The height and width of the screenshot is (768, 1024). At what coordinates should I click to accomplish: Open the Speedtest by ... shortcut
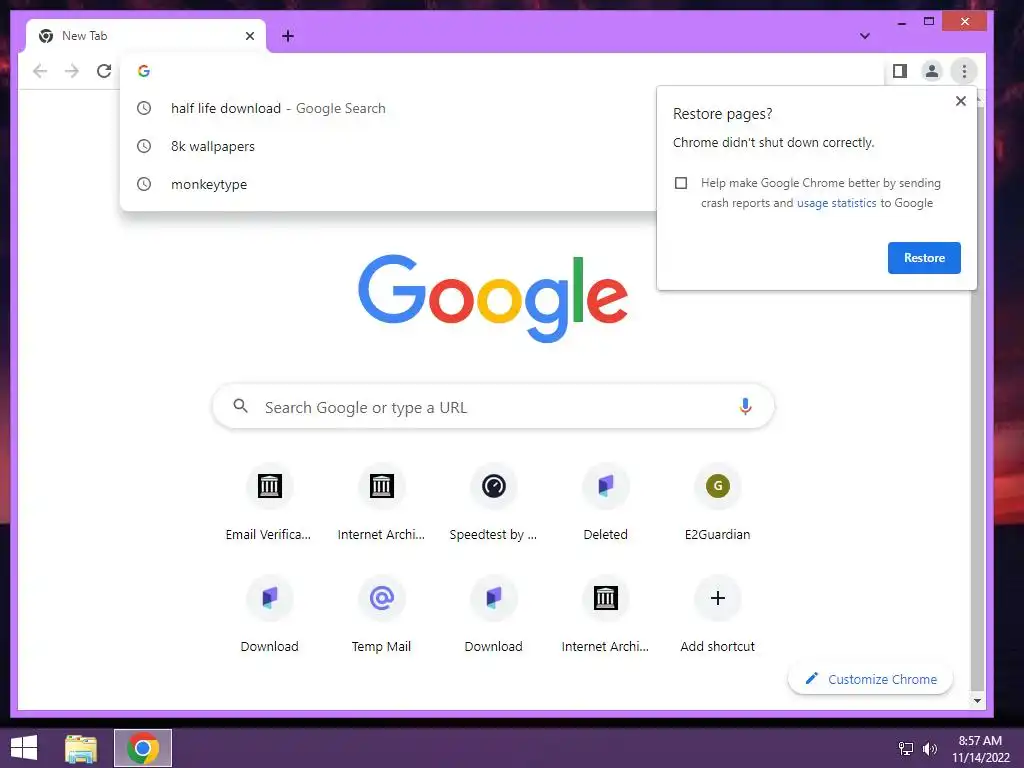[494, 503]
